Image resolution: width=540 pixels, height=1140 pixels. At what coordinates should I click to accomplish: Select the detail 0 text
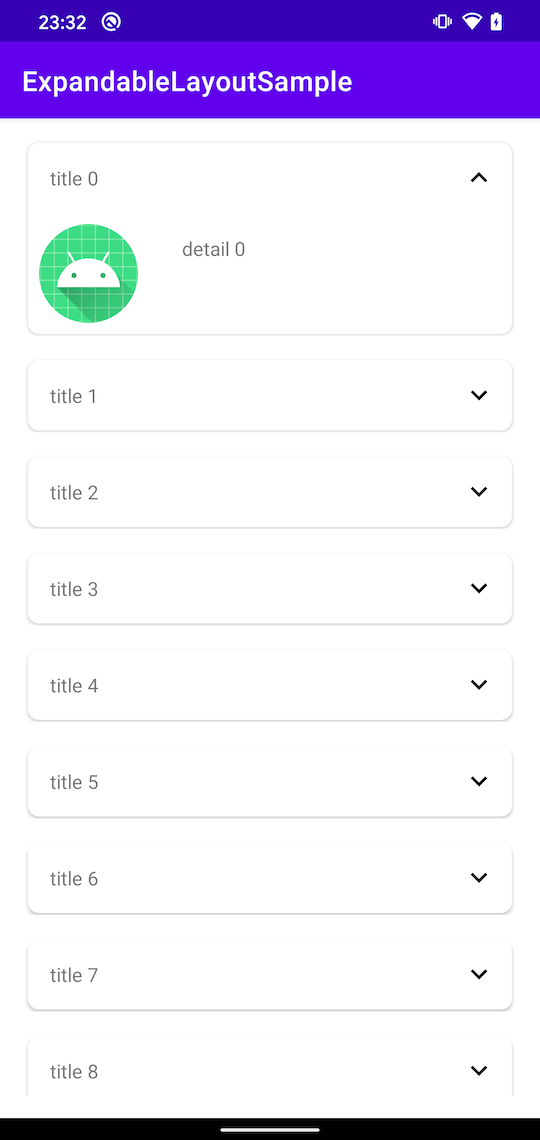(x=213, y=249)
